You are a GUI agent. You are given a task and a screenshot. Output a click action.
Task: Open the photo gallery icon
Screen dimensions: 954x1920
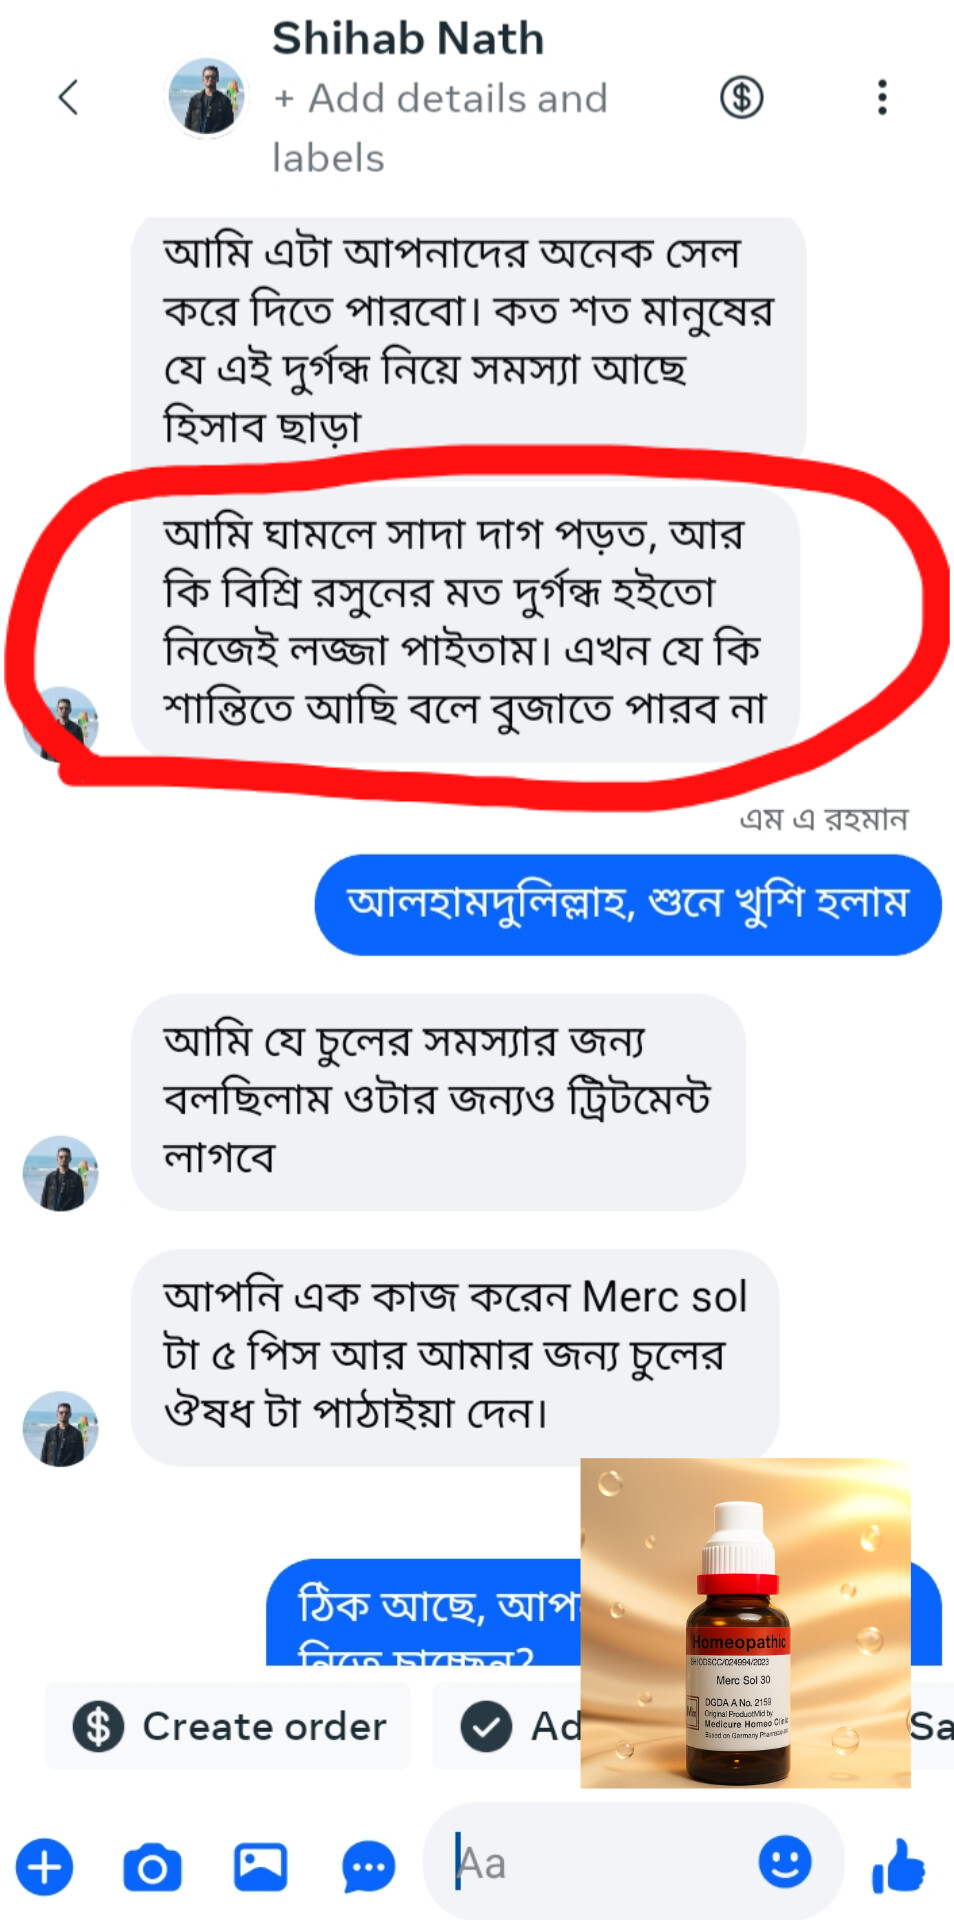point(260,1866)
